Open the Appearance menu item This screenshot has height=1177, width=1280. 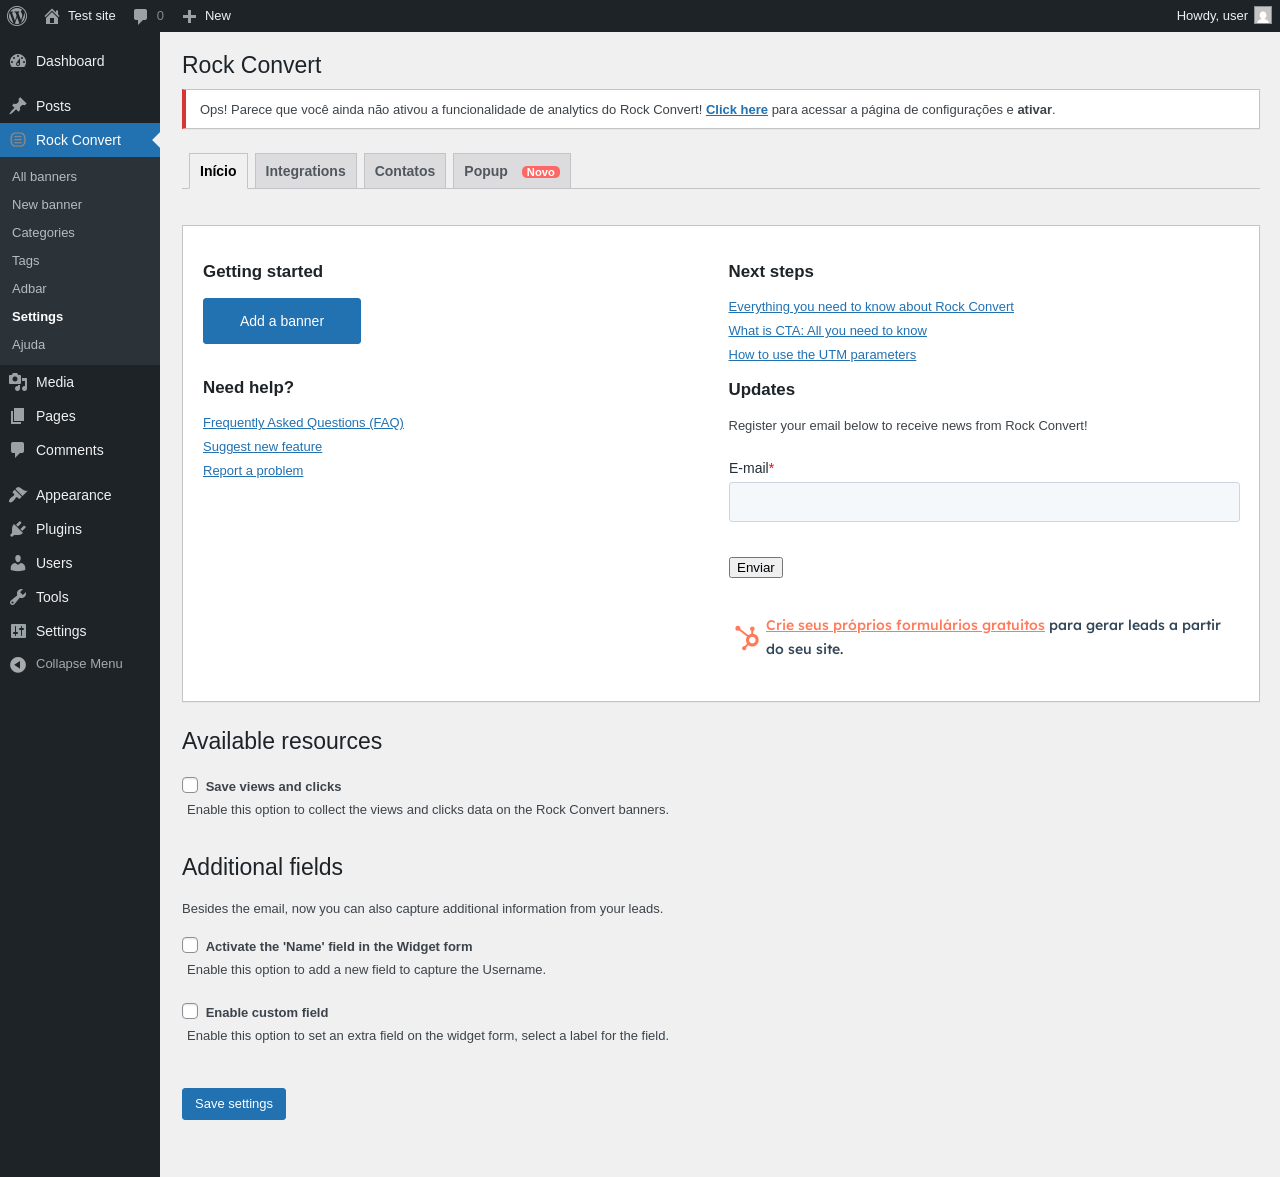point(74,495)
